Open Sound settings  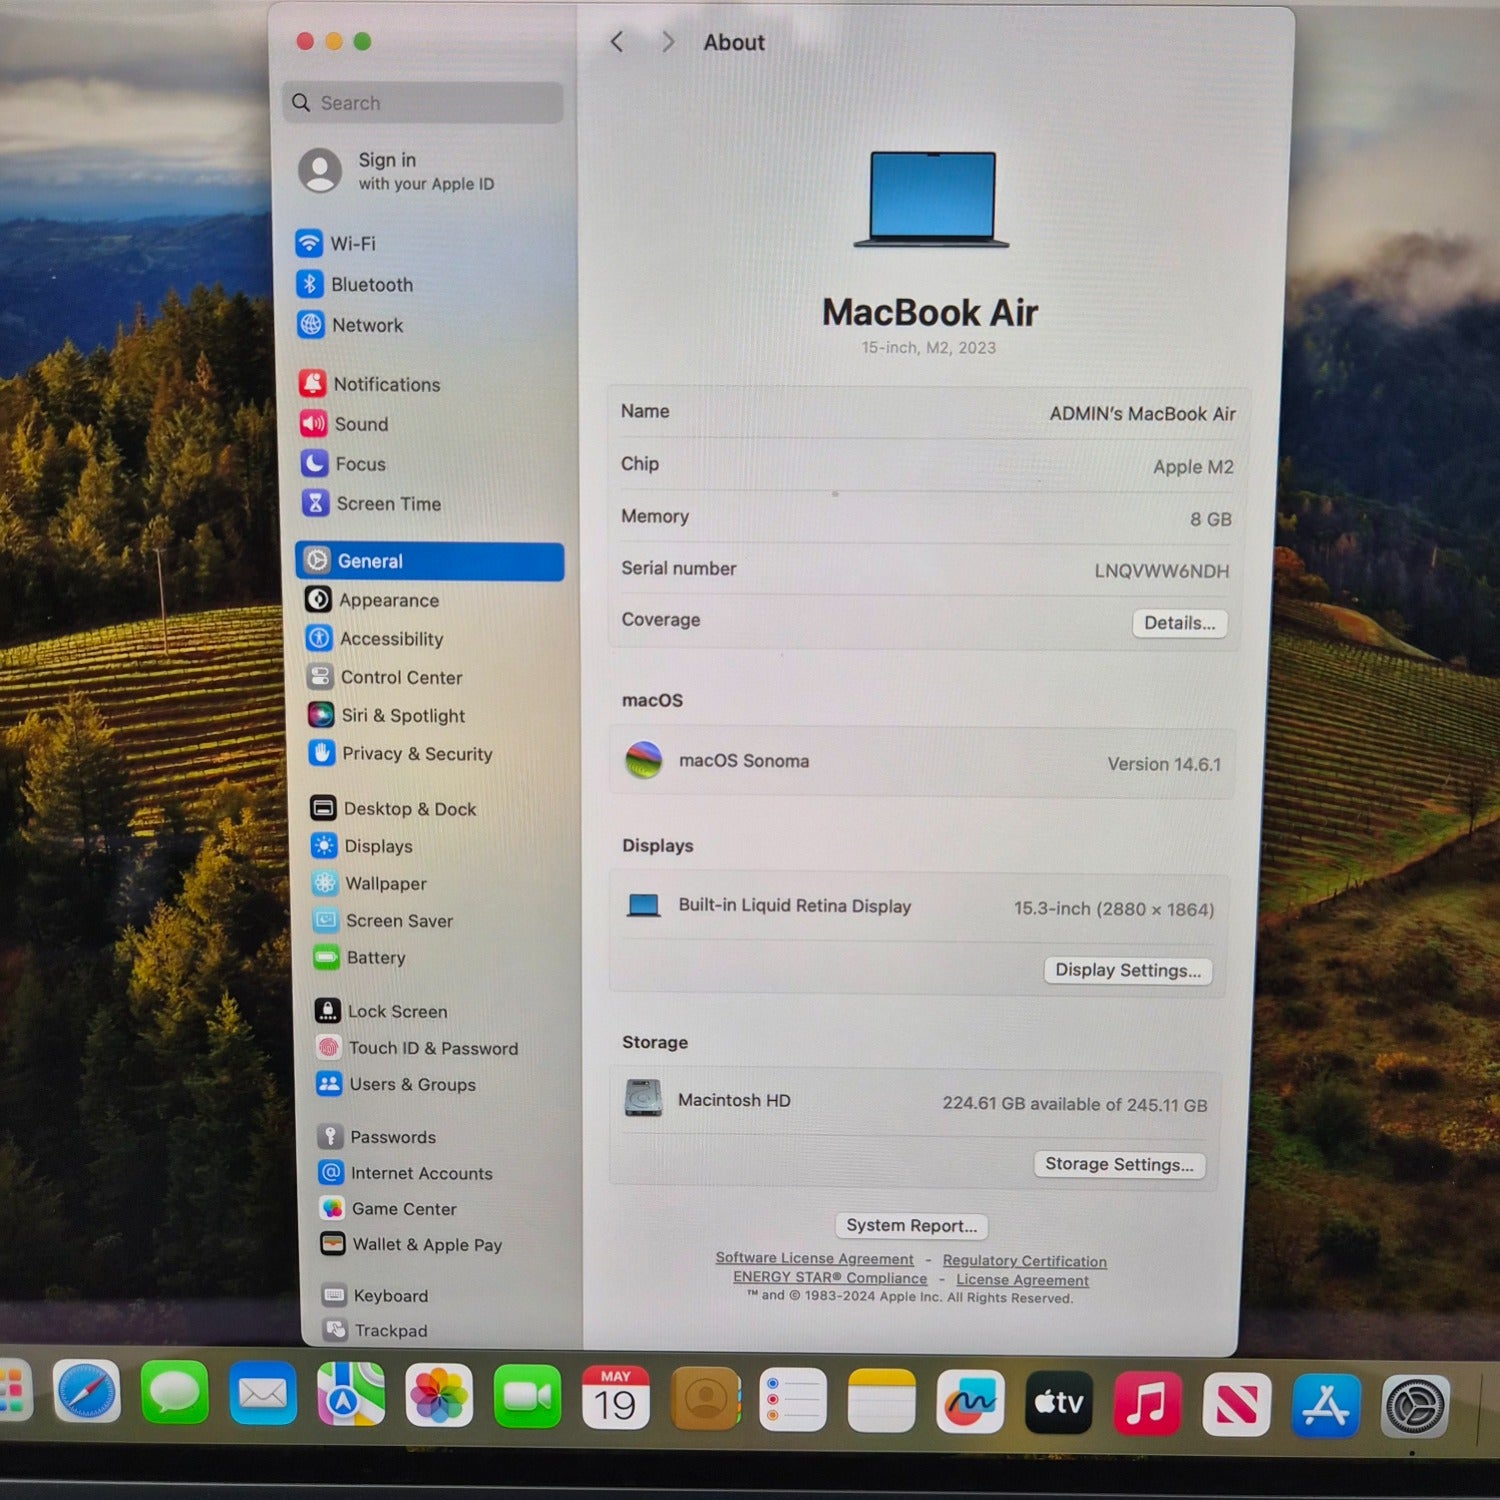coord(344,424)
